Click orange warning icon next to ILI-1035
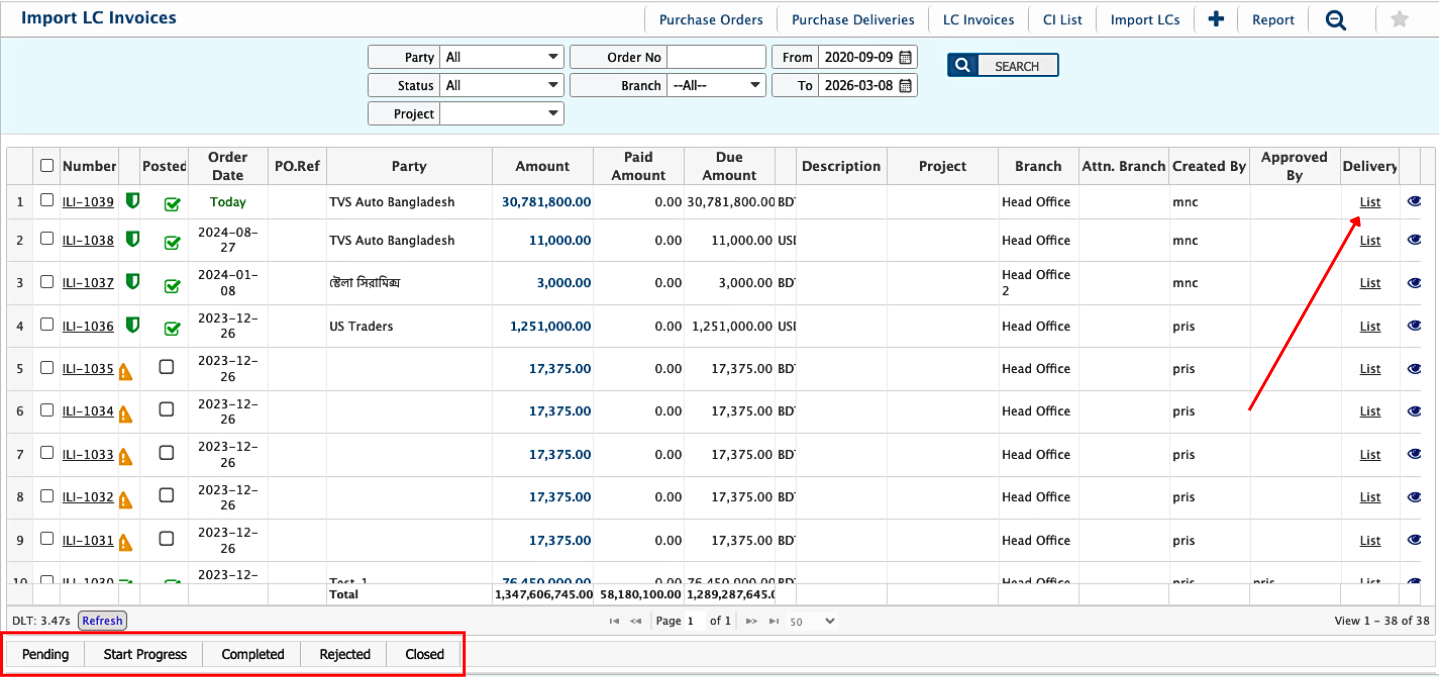 tap(126, 370)
